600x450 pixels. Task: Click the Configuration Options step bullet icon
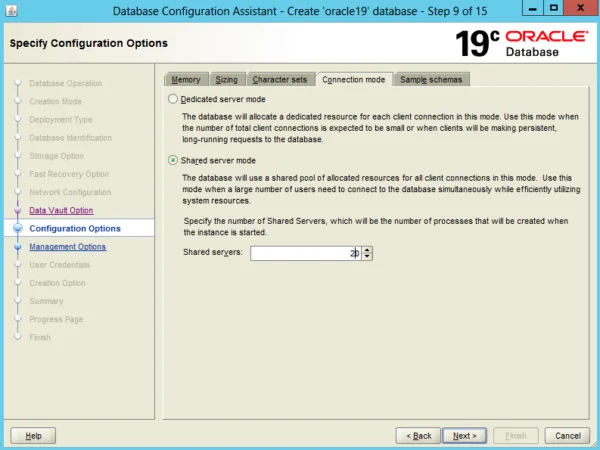(x=18, y=228)
